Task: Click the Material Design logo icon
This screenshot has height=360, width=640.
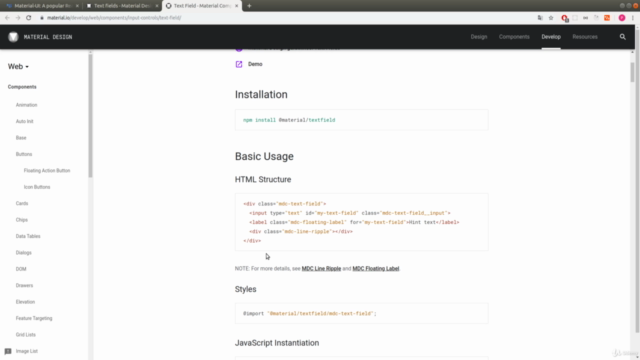Action: pos(13,37)
